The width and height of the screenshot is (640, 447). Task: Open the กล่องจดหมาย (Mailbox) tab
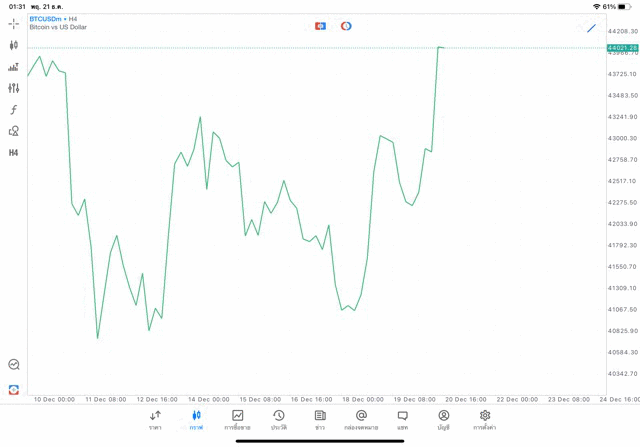[x=361, y=419]
